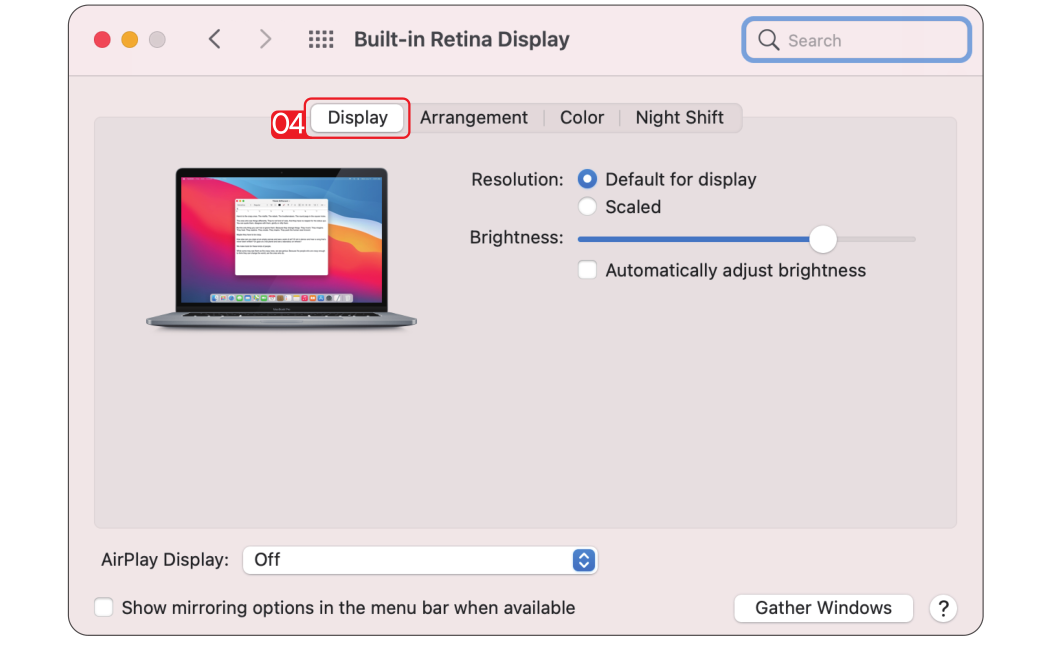The width and height of the screenshot is (1050, 648).
Task: Click the MacBook preview image
Action: [281, 248]
